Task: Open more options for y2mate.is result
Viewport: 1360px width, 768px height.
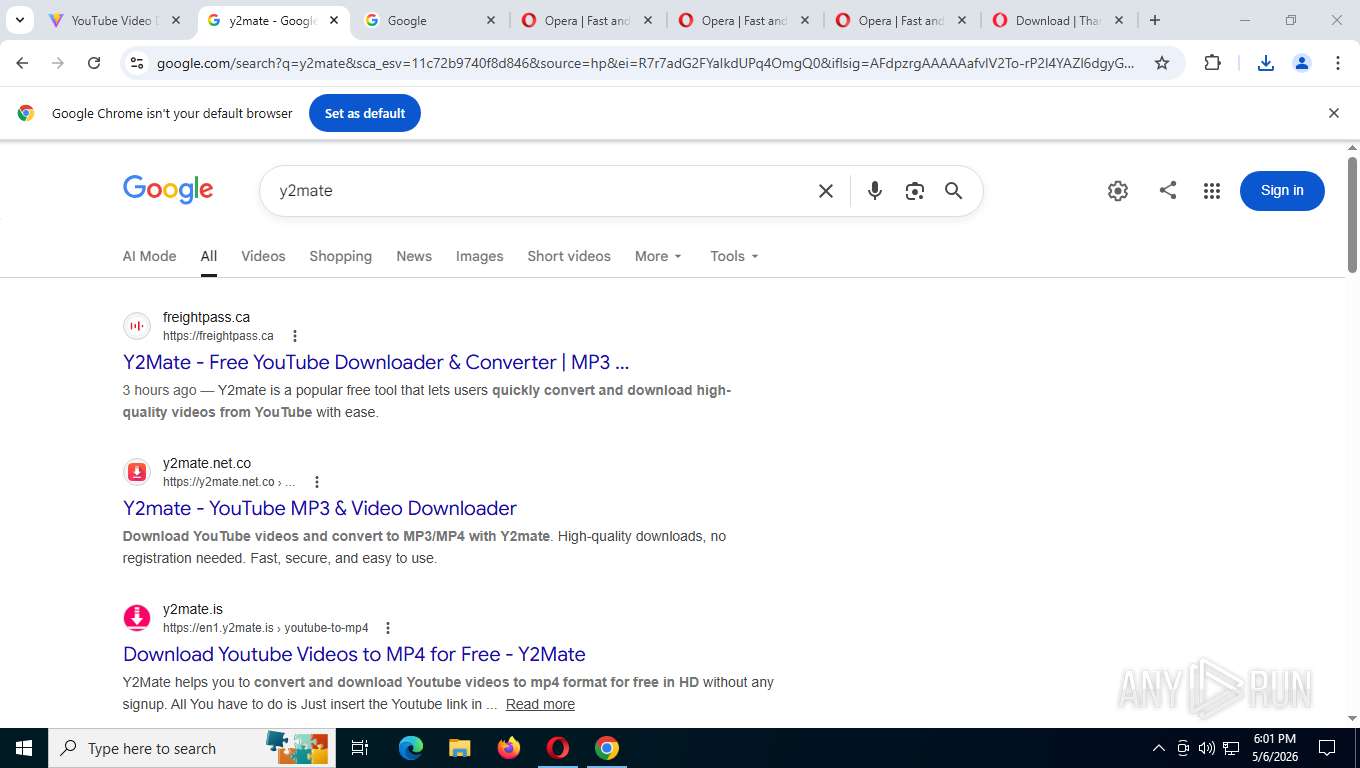Action: pos(388,628)
